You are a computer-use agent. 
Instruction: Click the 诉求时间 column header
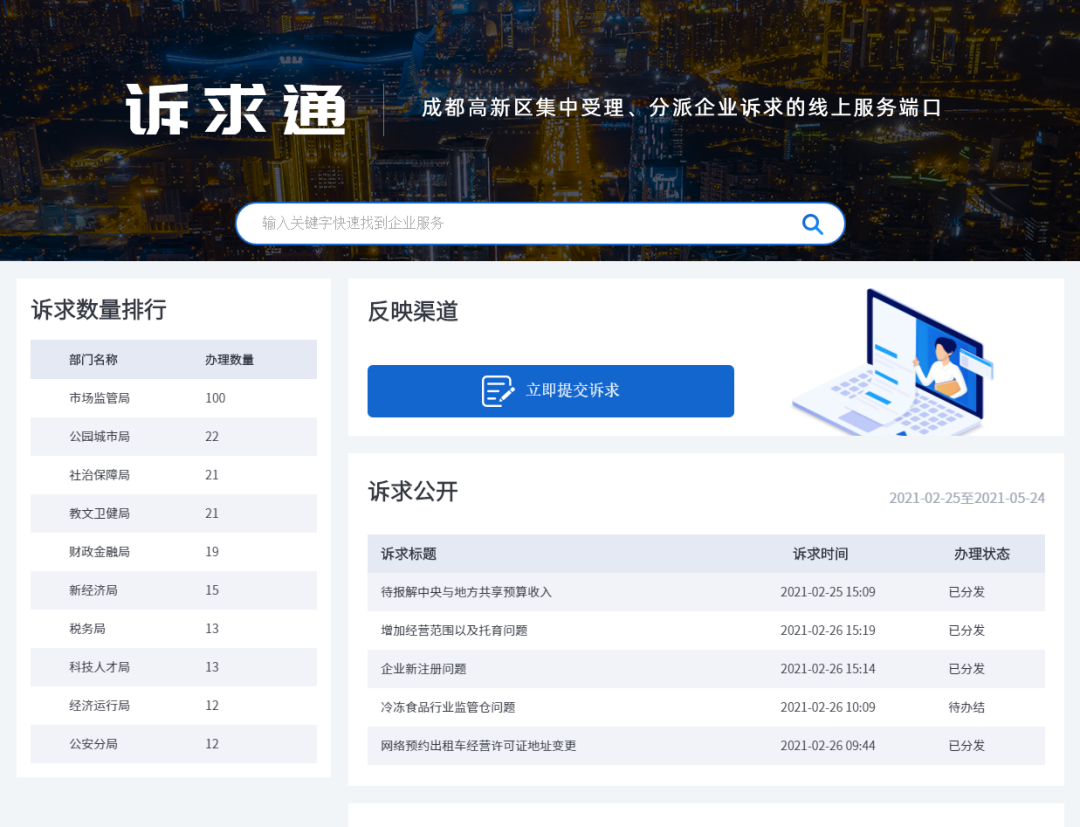820,554
